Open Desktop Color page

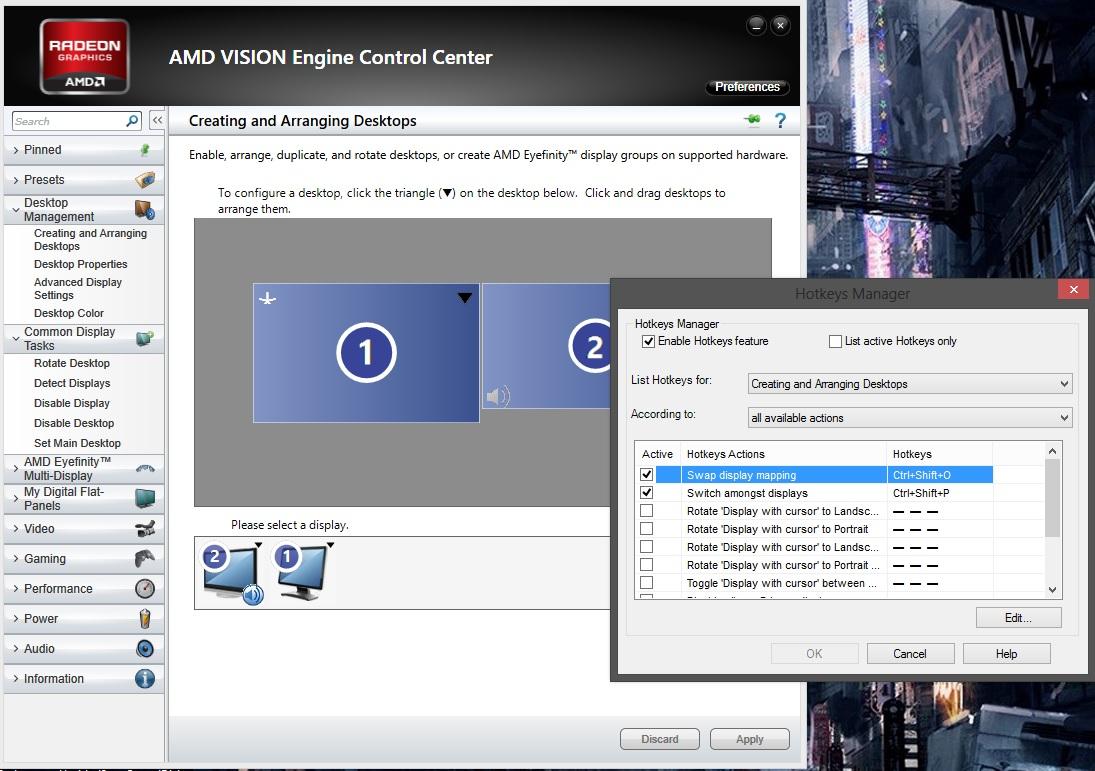68,313
